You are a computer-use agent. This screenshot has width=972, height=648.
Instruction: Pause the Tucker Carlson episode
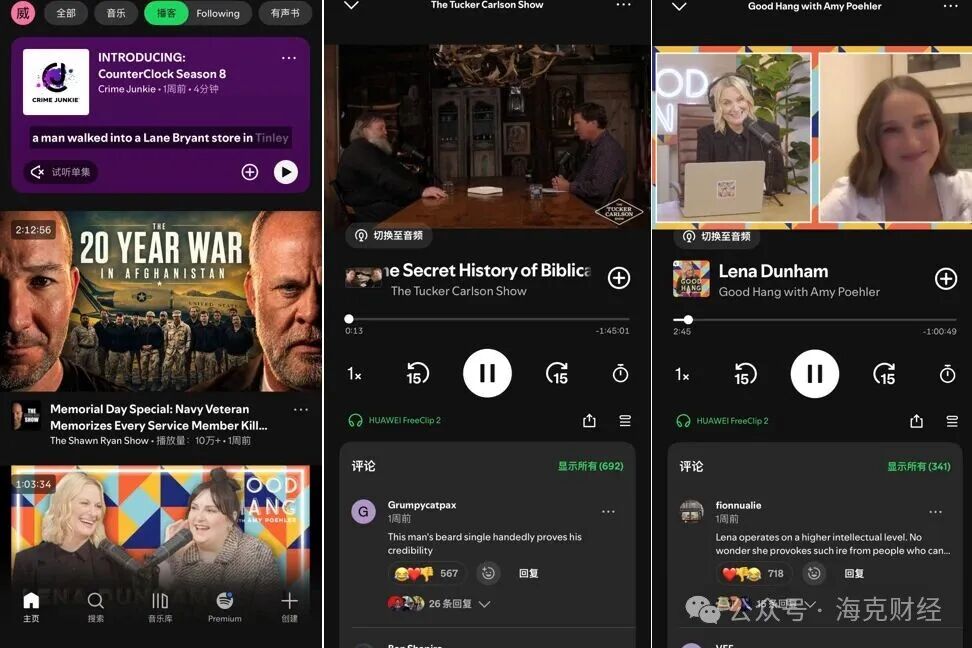tap(487, 373)
